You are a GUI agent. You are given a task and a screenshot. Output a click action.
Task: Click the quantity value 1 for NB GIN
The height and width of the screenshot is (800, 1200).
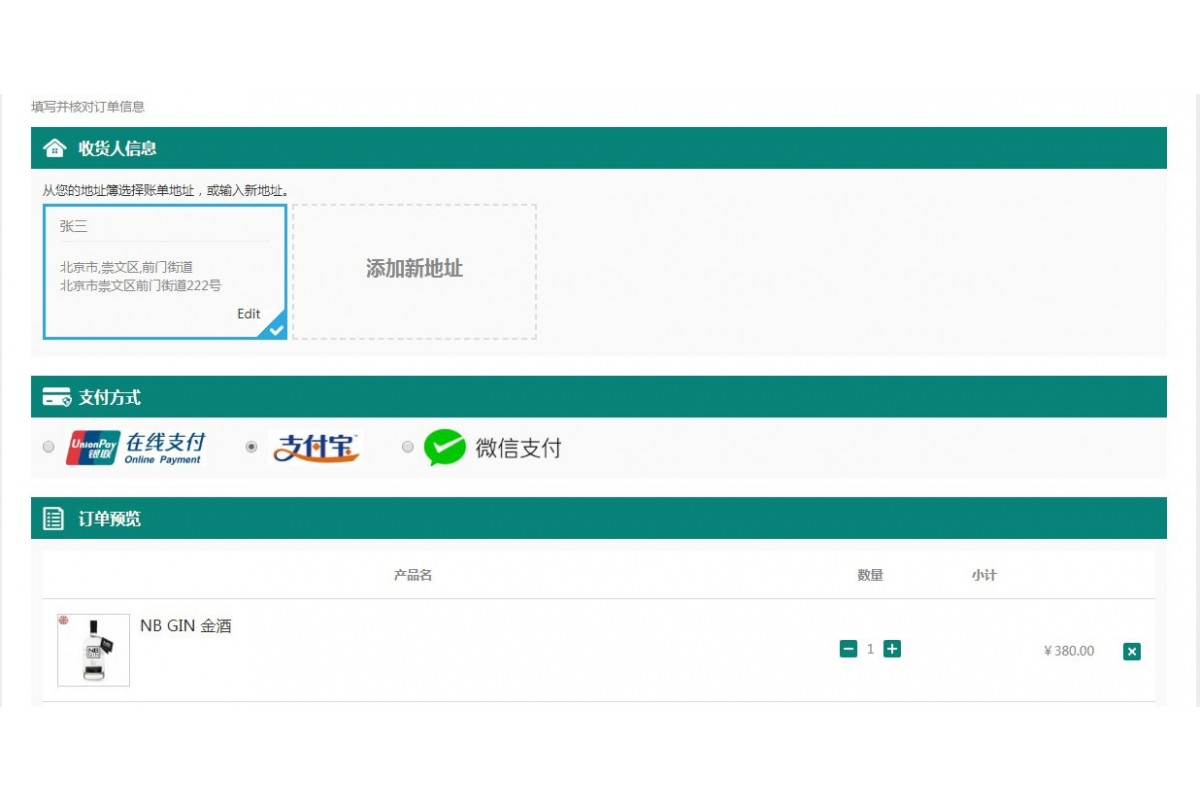click(870, 649)
